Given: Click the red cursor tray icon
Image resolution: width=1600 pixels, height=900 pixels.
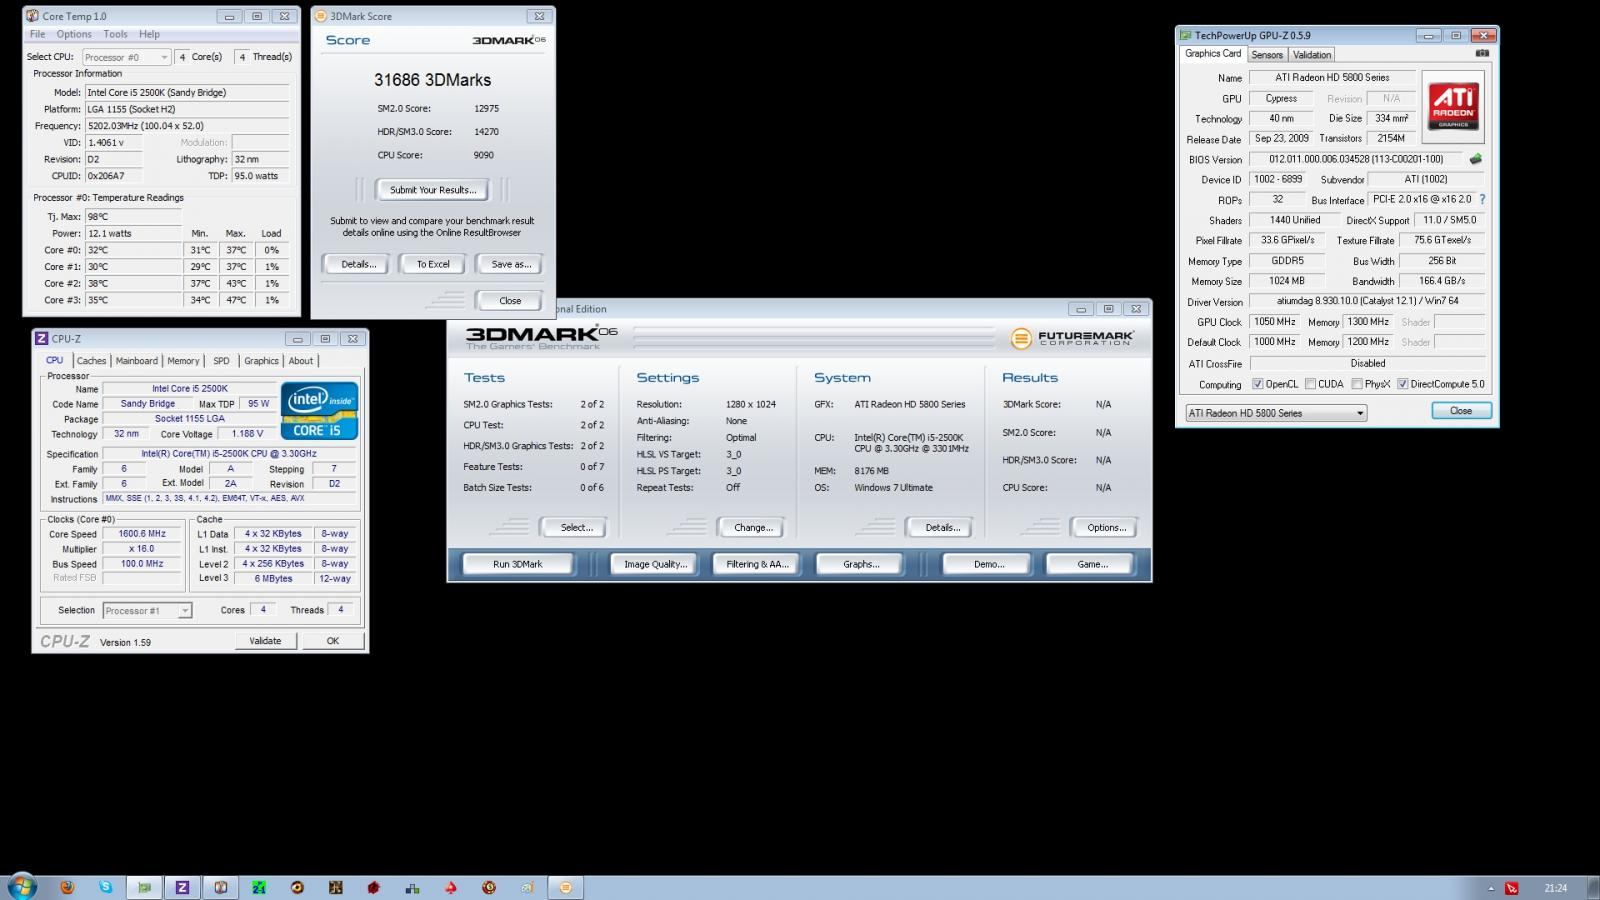Looking at the screenshot, I should pos(1511,888).
